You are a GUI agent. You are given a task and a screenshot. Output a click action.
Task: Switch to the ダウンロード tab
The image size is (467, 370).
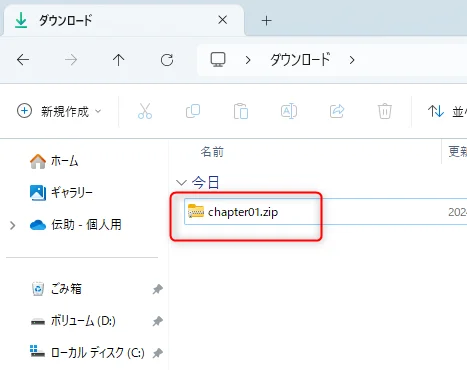coord(123,21)
